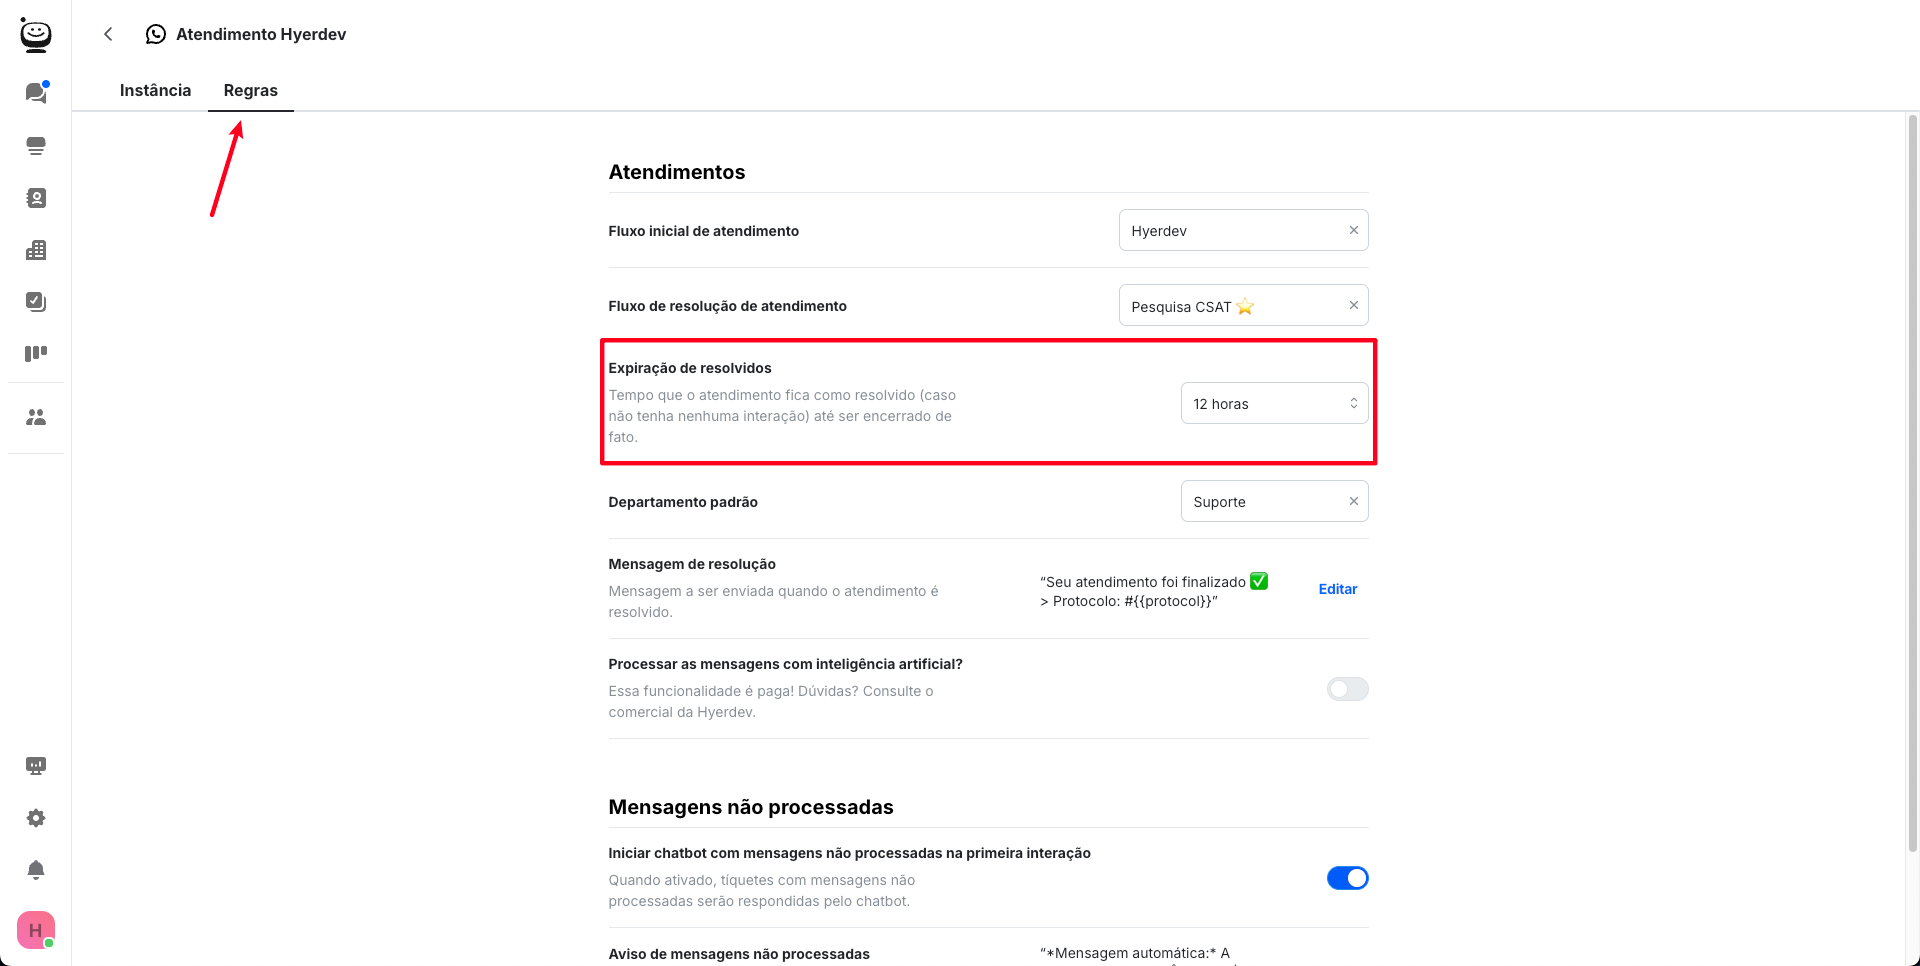
Task: Switch to the Instância tab
Action: tap(155, 90)
